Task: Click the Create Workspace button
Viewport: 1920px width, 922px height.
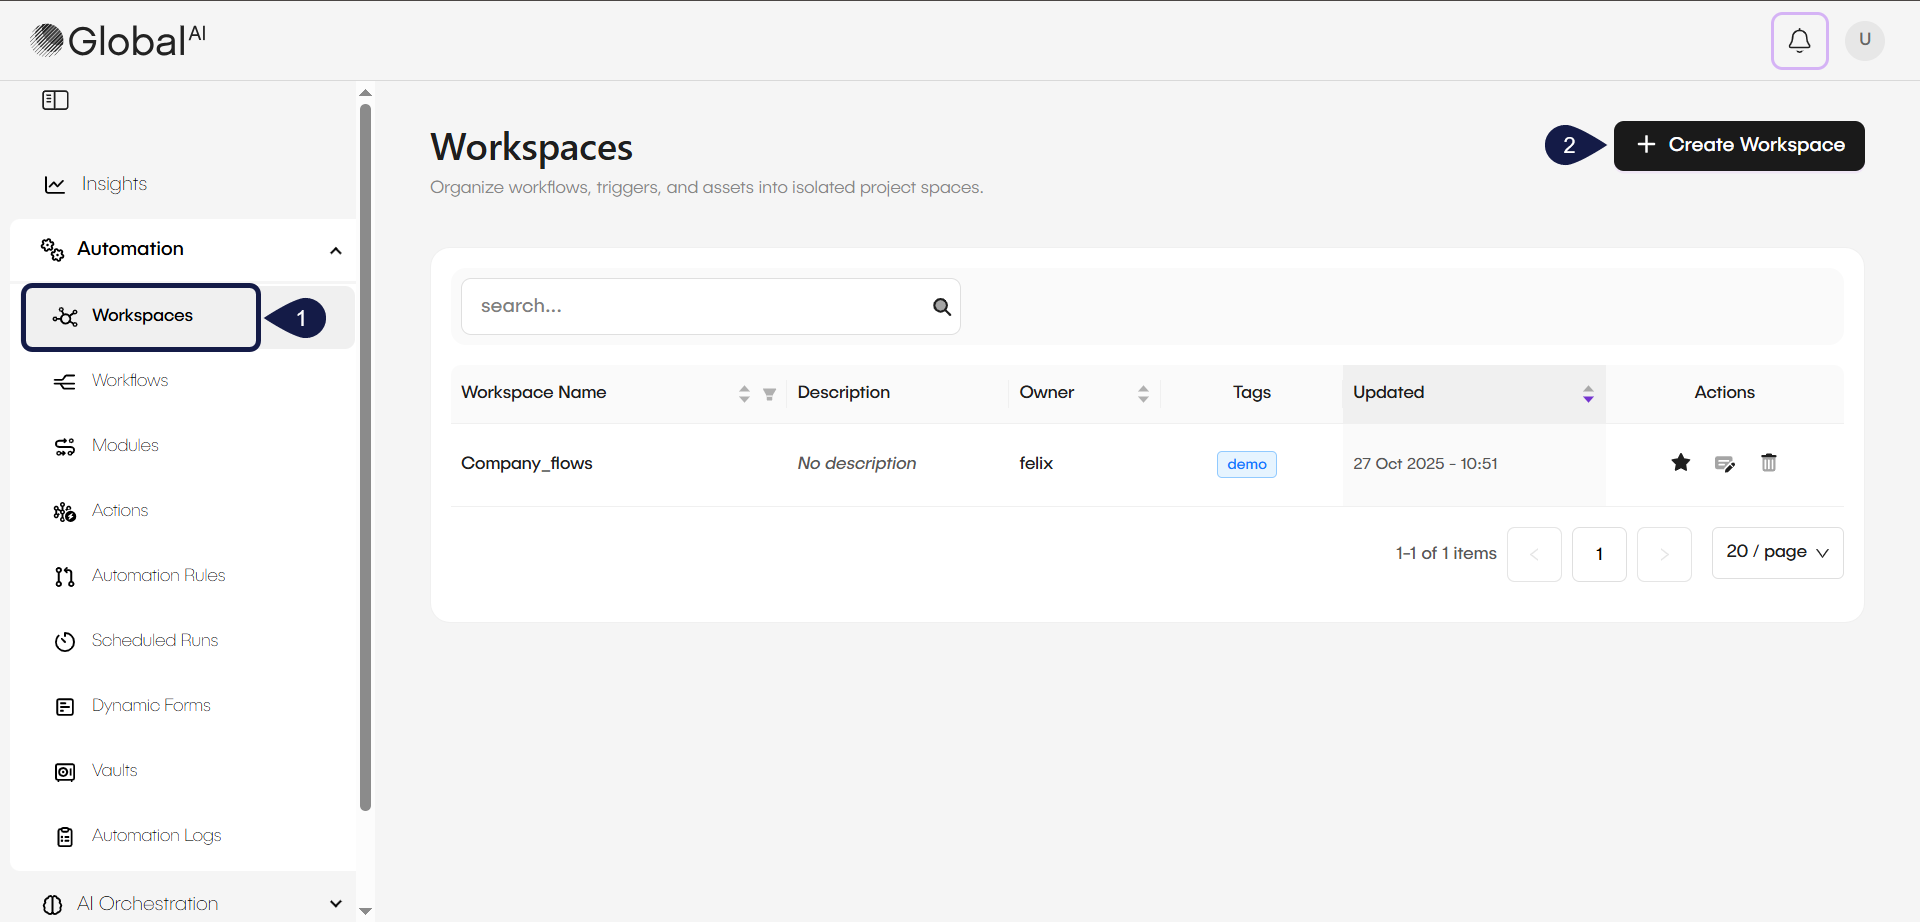Action: click(1738, 145)
